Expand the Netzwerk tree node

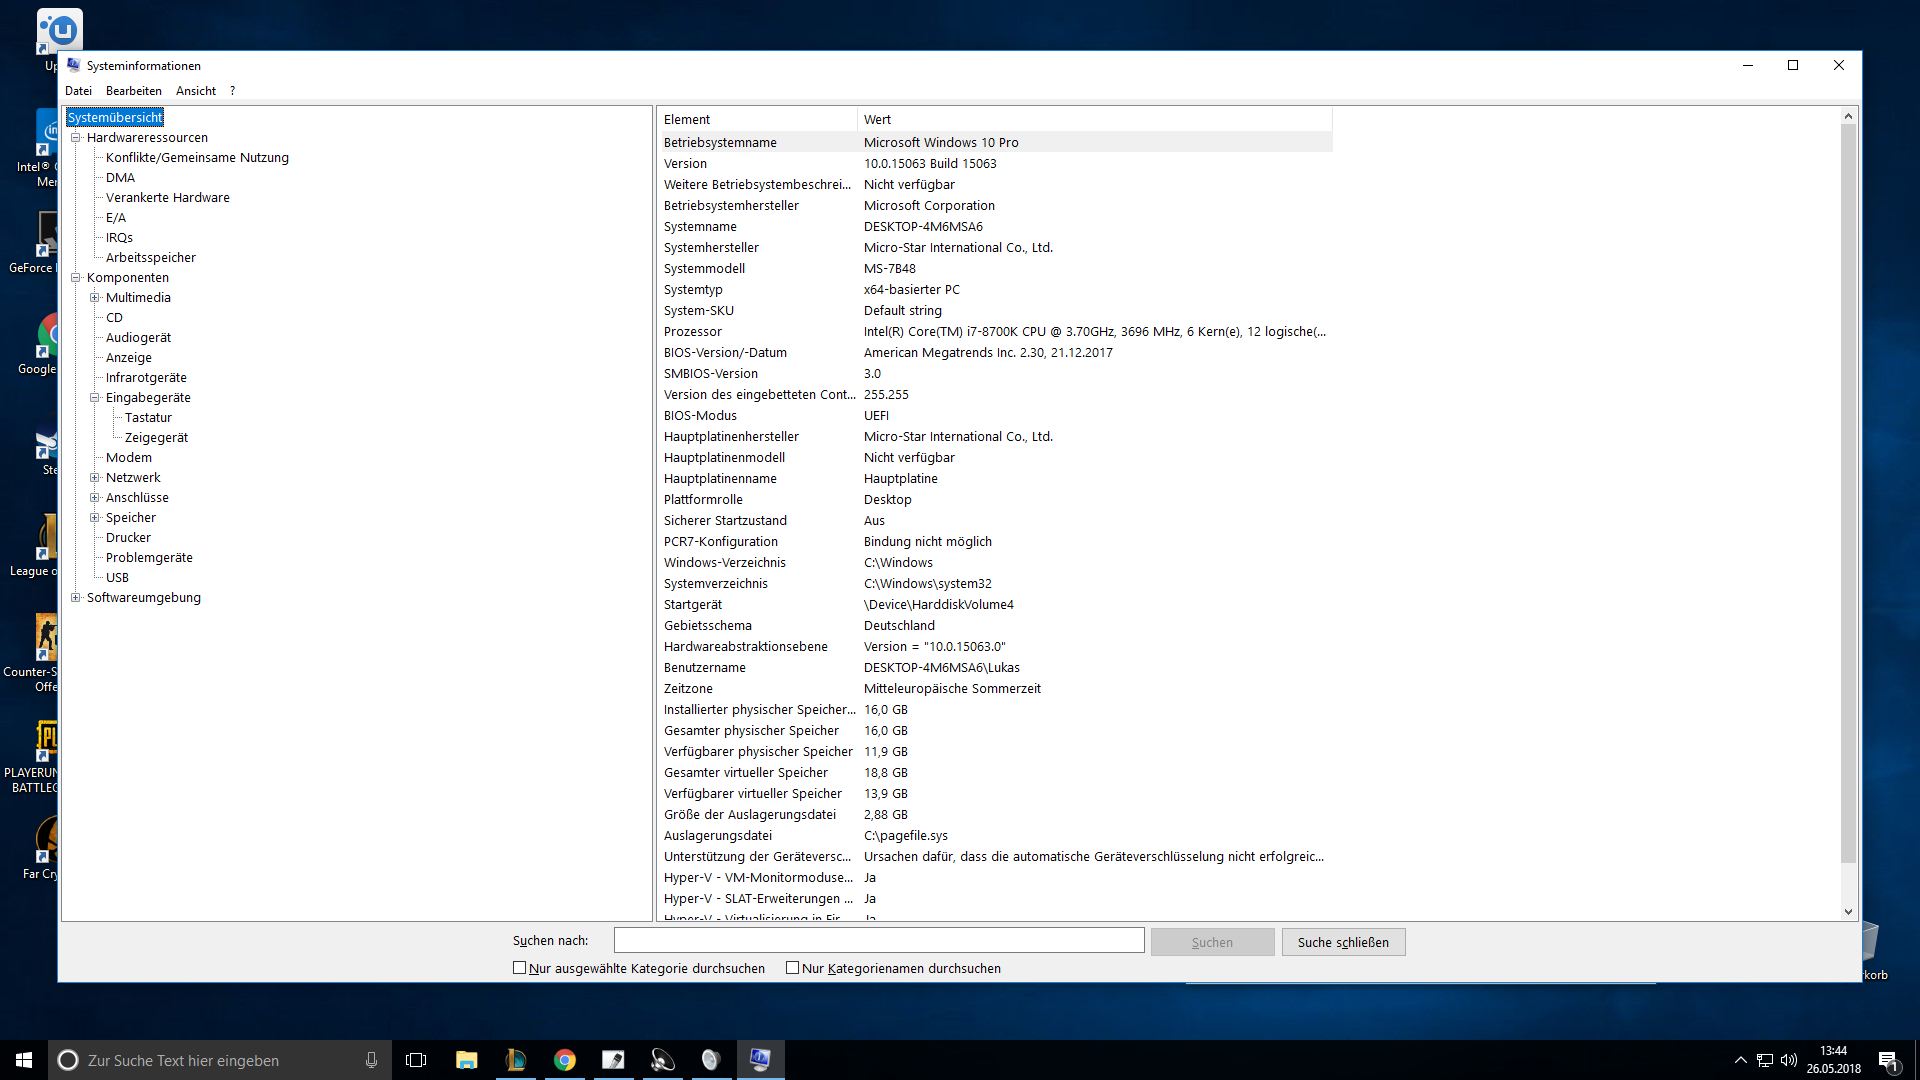[x=95, y=478]
